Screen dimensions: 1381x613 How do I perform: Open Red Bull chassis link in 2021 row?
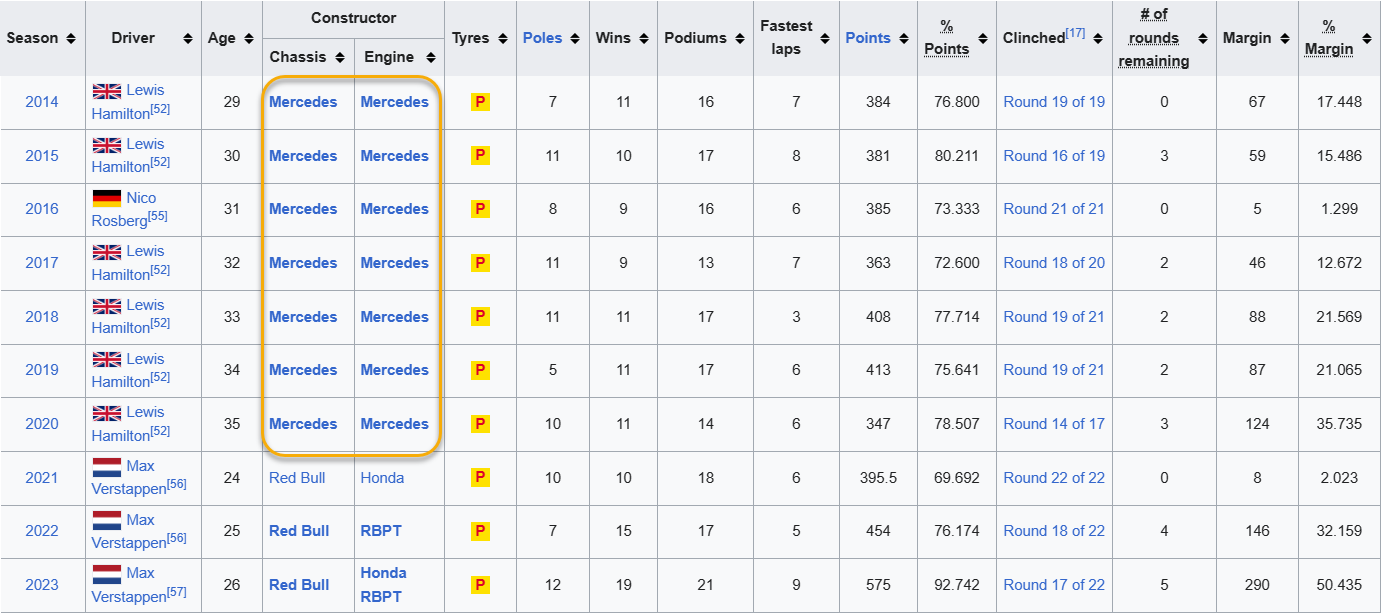coord(297,478)
